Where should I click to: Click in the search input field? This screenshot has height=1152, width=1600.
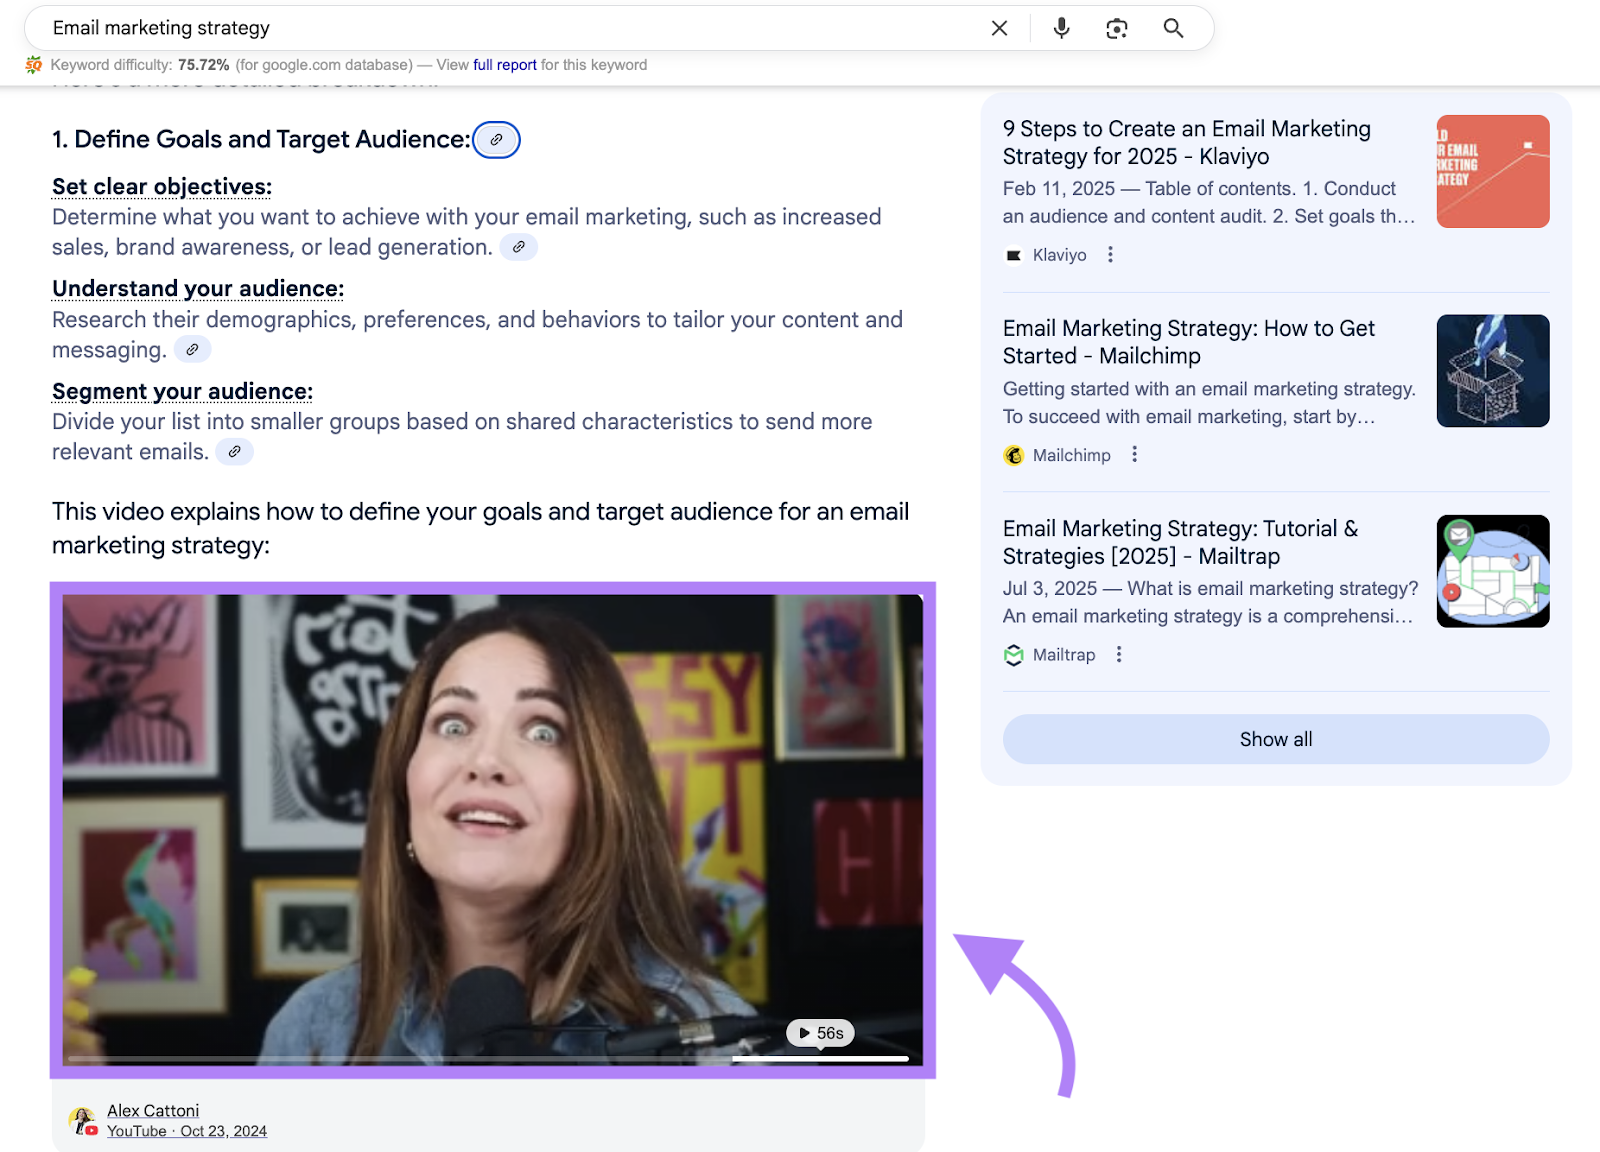[x=500, y=28]
